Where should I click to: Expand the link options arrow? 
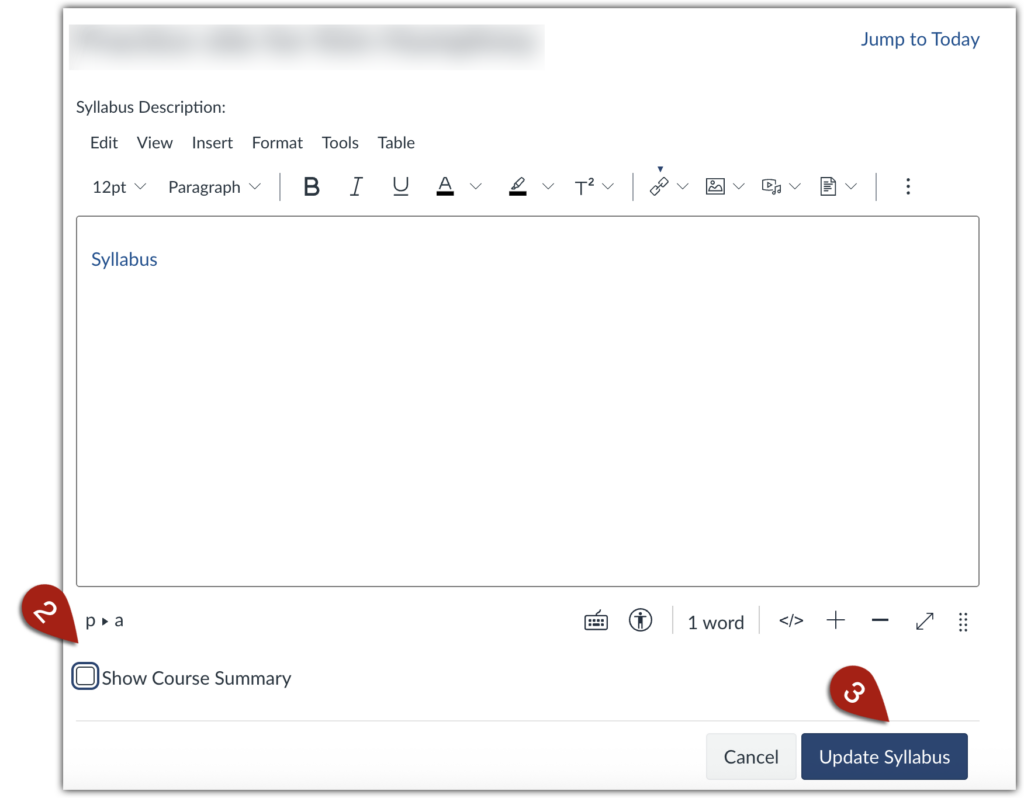pyautogui.click(x=683, y=187)
